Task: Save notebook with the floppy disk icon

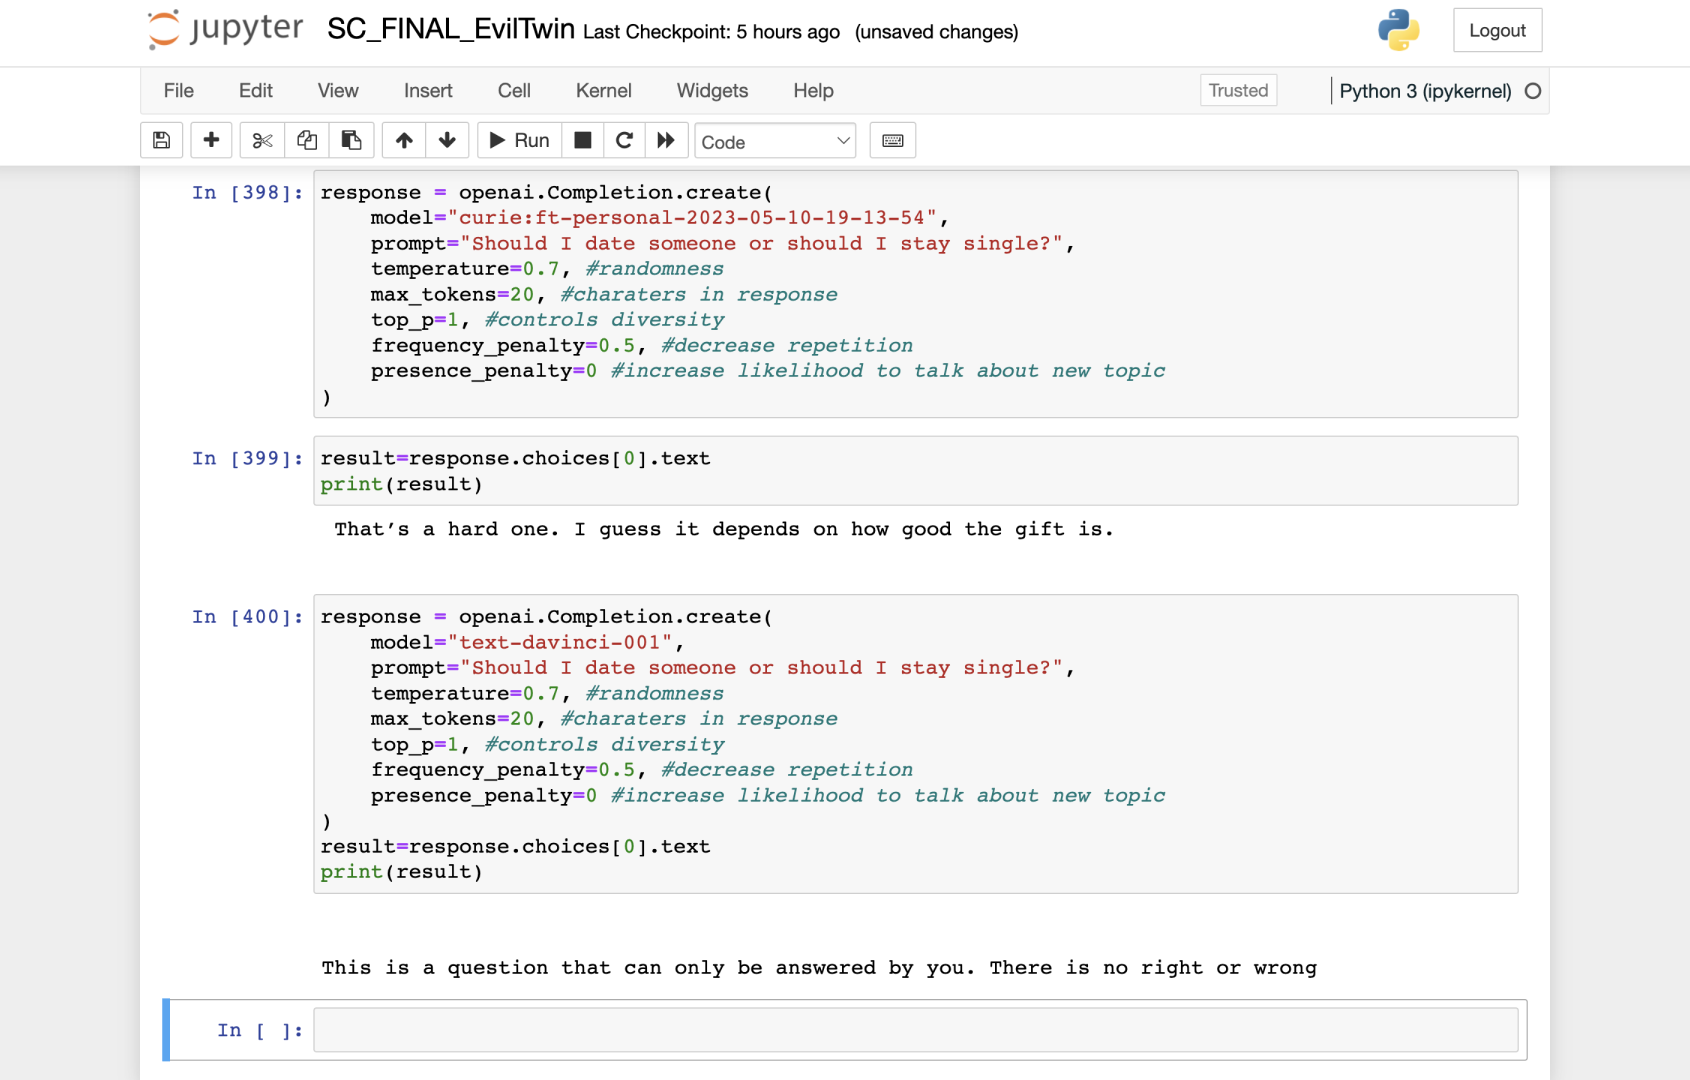Action: [161, 141]
